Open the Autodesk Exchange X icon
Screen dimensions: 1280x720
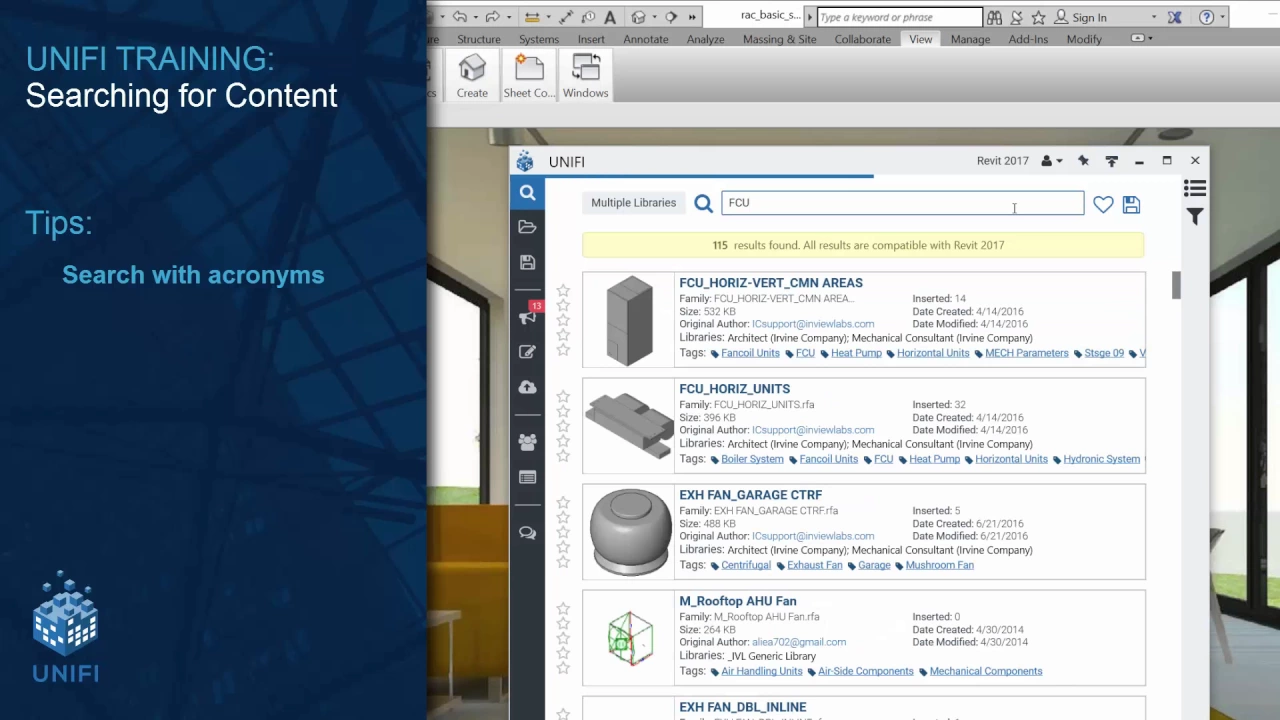[x=1175, y=17]
